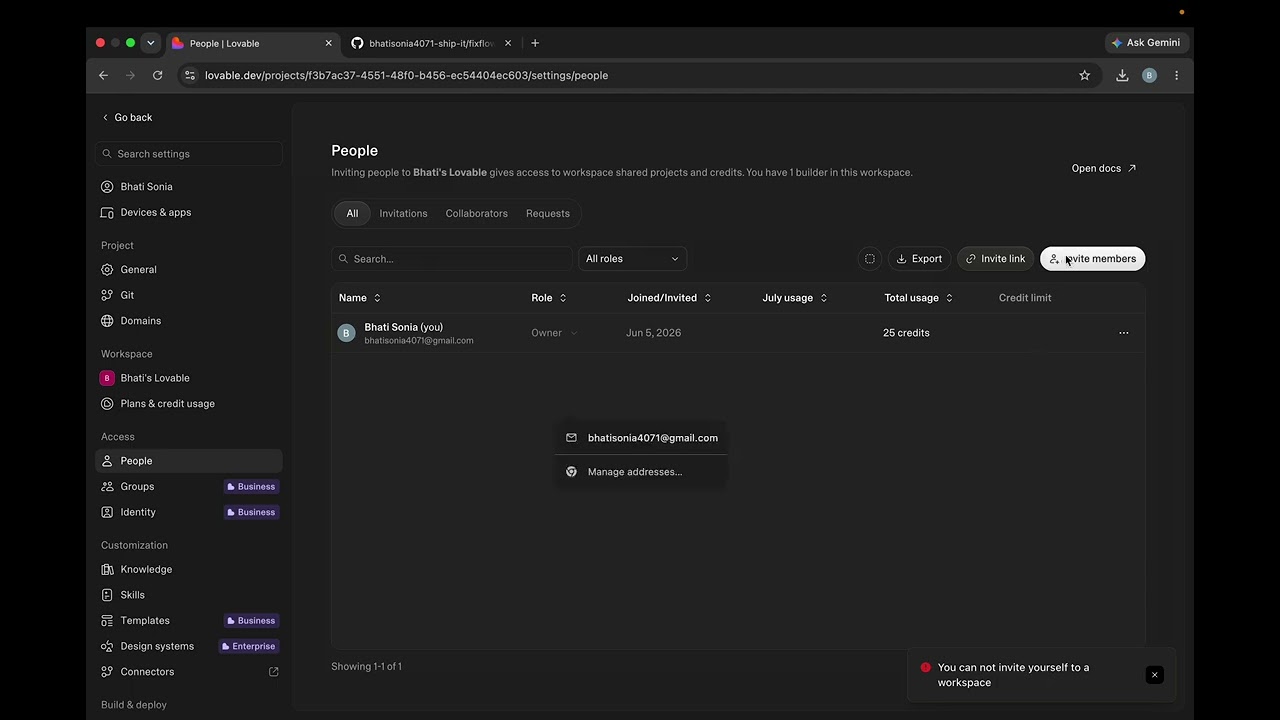Select People in Access section

click(x=189, y=461)
